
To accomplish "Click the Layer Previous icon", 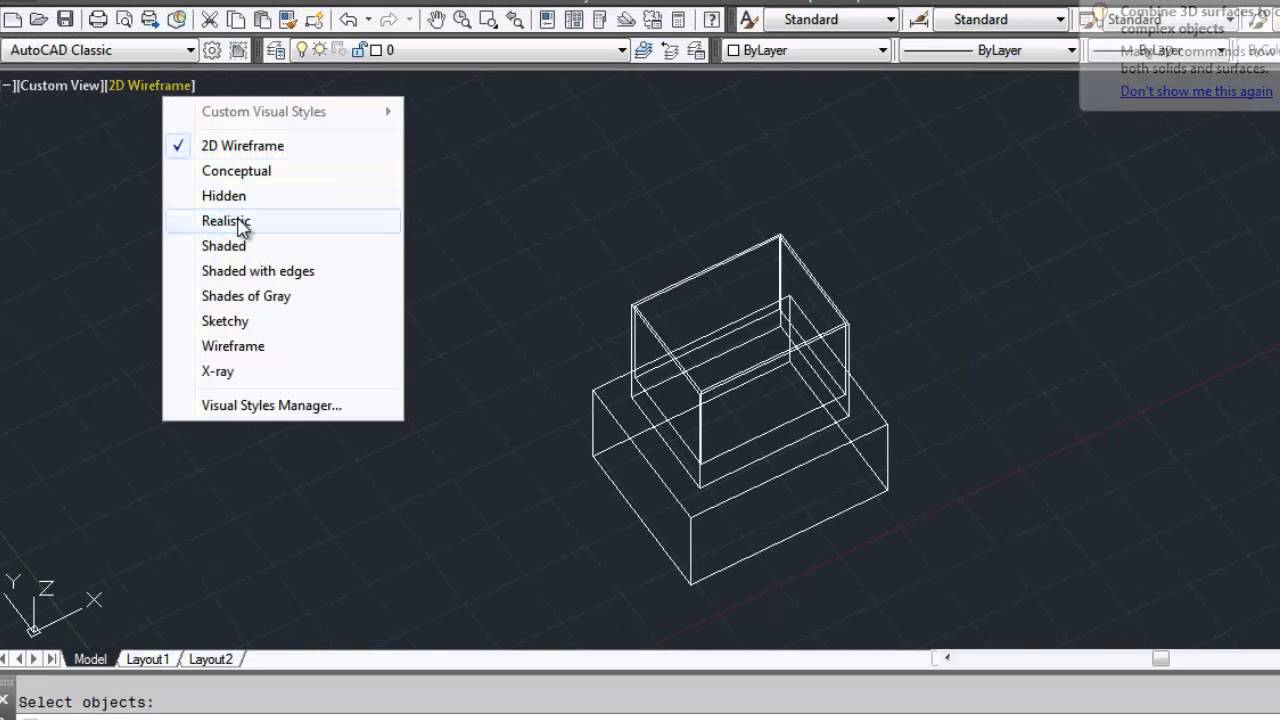I will [x=670, y=50].
